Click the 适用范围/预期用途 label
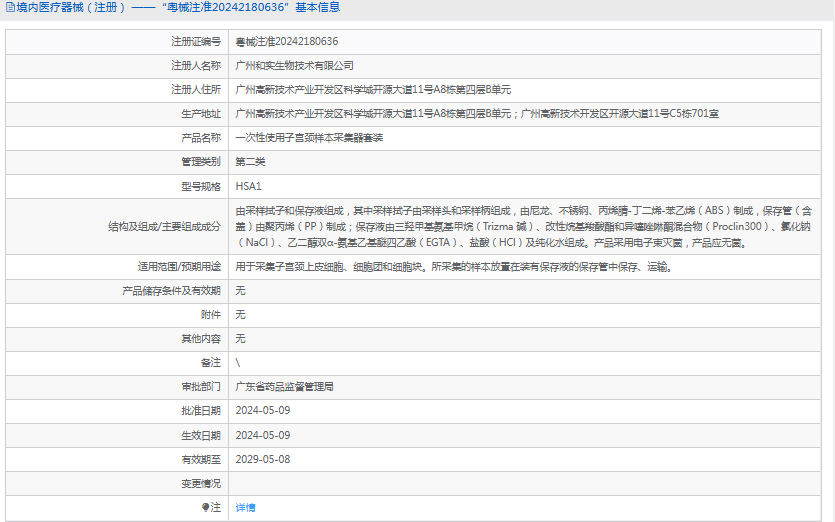The height and width of the screenshot is (522, 835). pyautogui.click(x=179, y=266)
